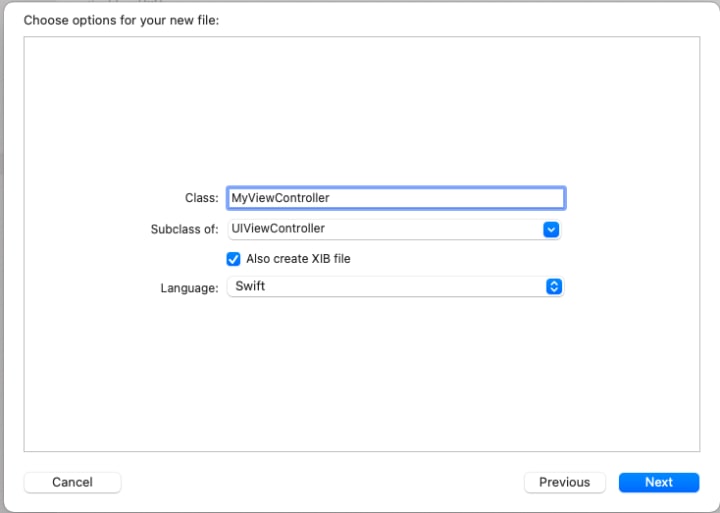Focus the Class name text field
Image resolution: width=720 pixels, height=513 pixels.
point(396,198)
